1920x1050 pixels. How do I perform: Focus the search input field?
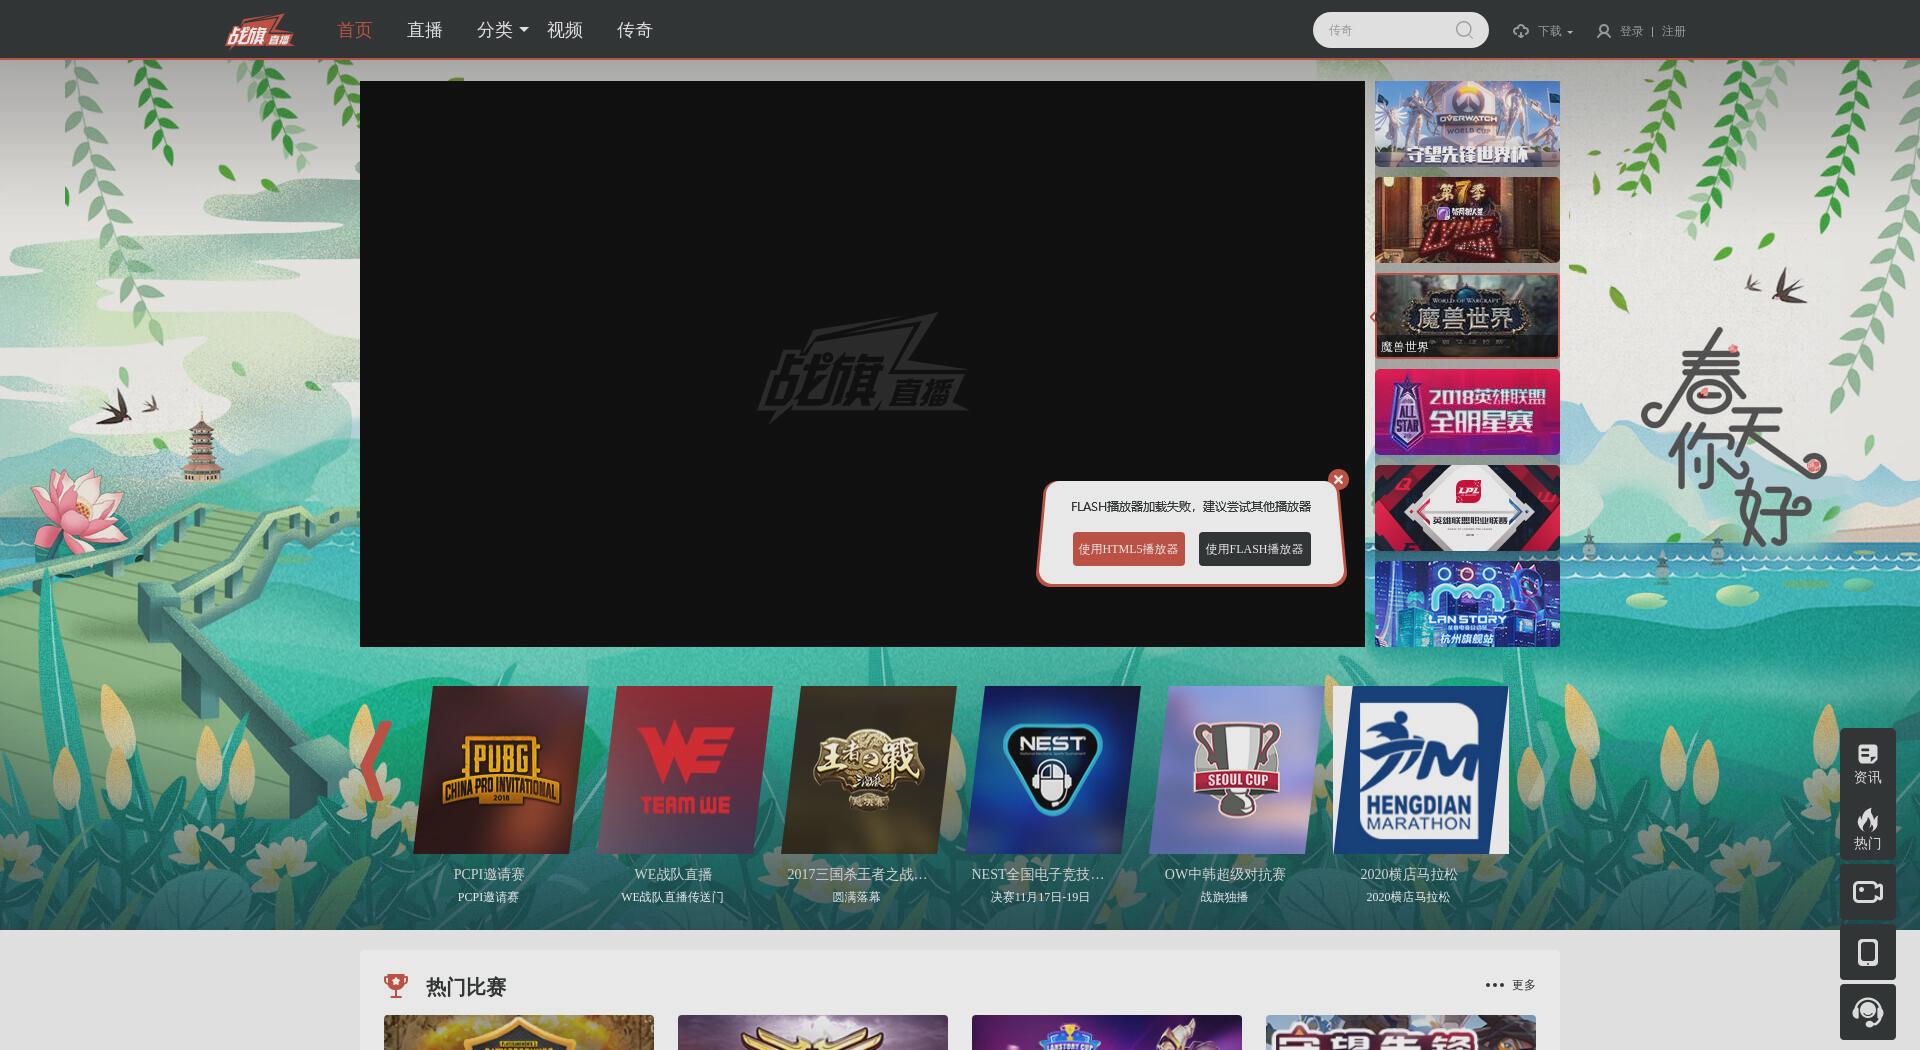click(x=1388, y=30)
